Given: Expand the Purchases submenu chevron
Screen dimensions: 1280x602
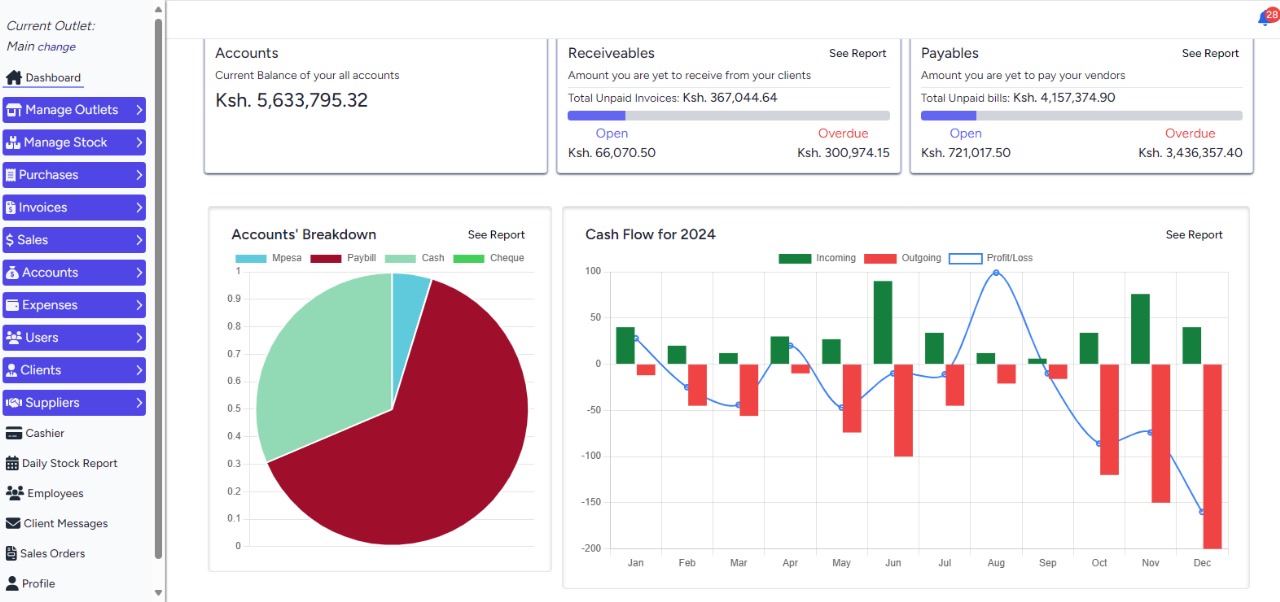Looking at the screenshot, I should (139, 175).
